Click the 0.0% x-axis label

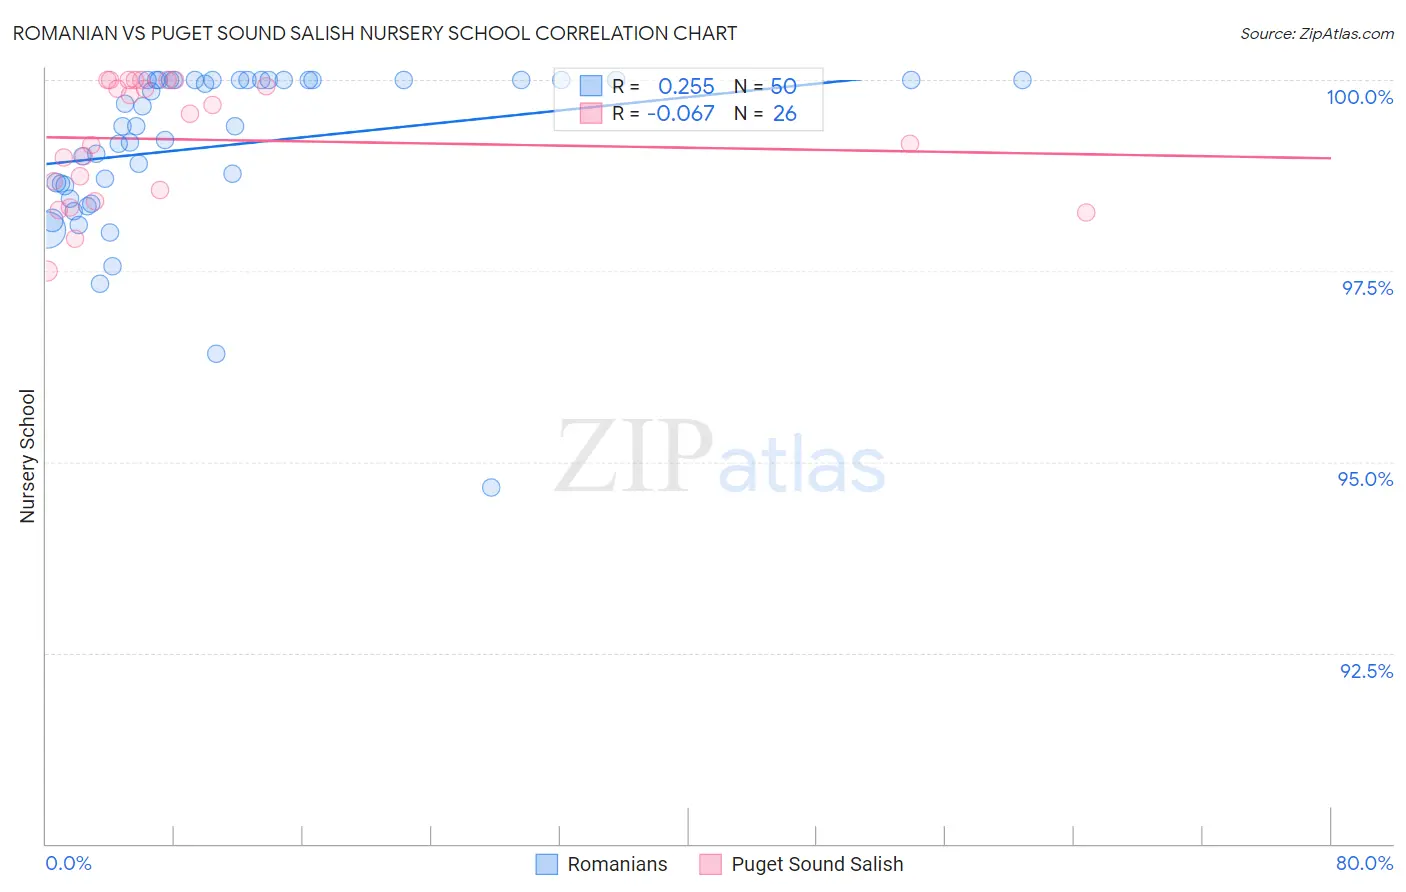[x=69, y=863]
